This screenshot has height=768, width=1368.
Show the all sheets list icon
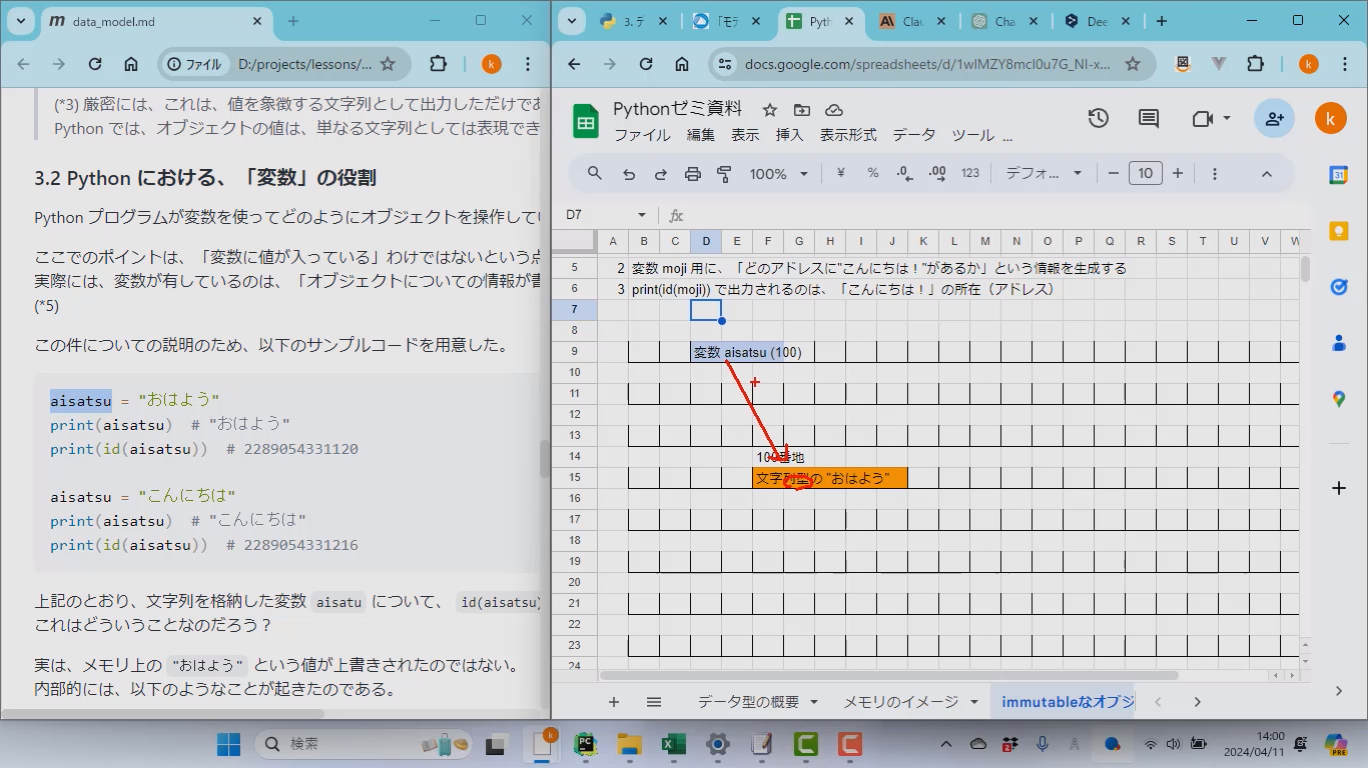pos(654,702)
